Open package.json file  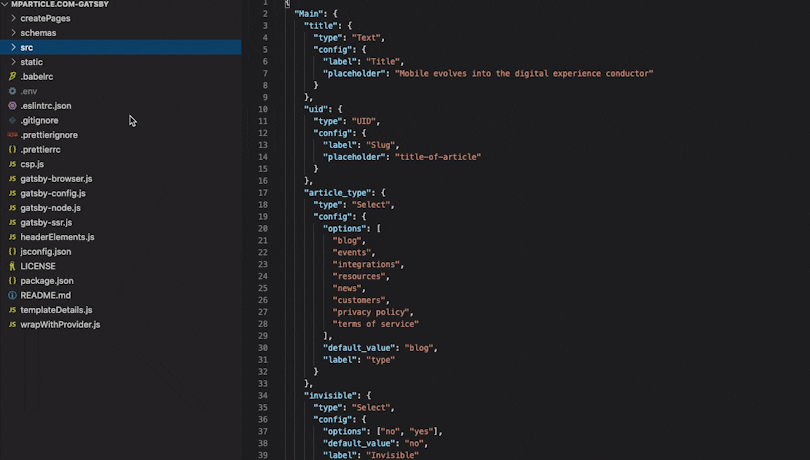pos(47,281)
